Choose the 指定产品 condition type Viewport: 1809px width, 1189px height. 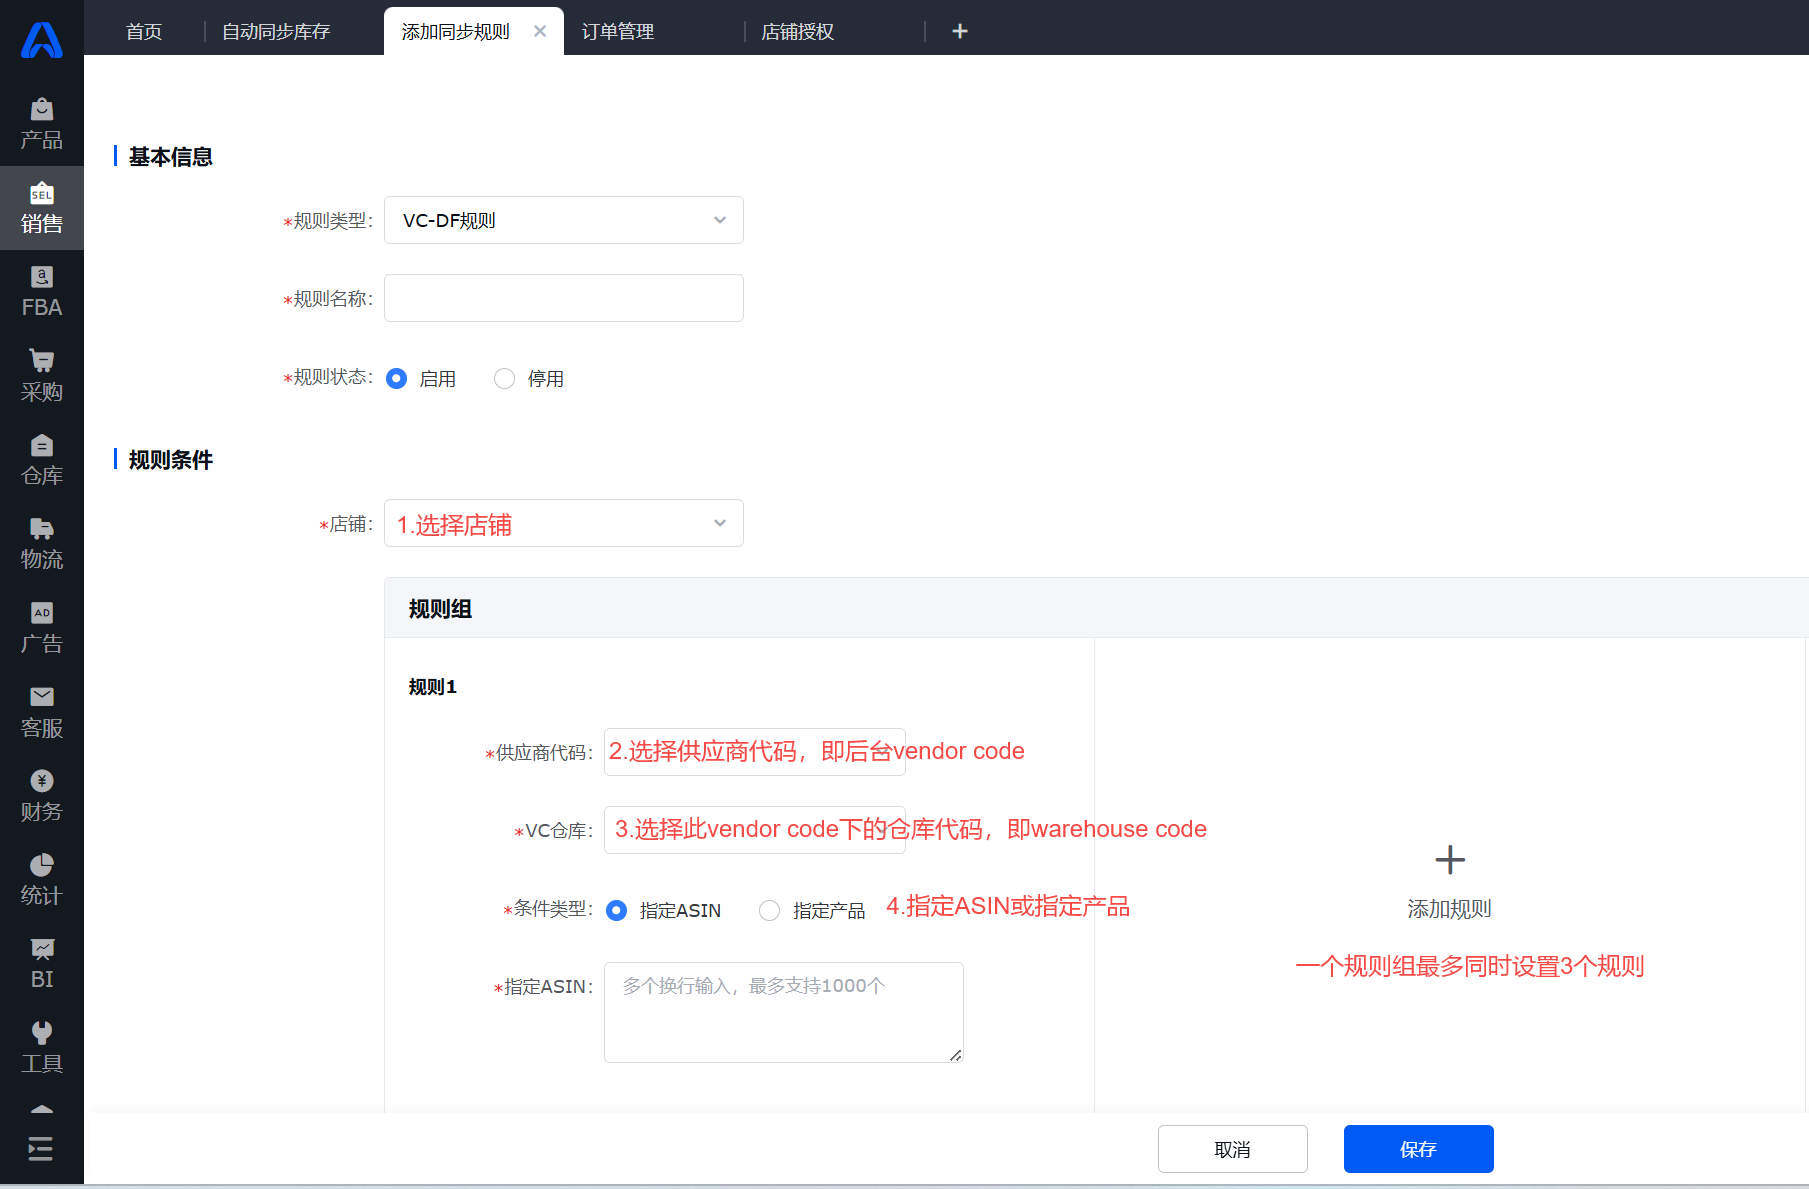(x=769, y=910)
